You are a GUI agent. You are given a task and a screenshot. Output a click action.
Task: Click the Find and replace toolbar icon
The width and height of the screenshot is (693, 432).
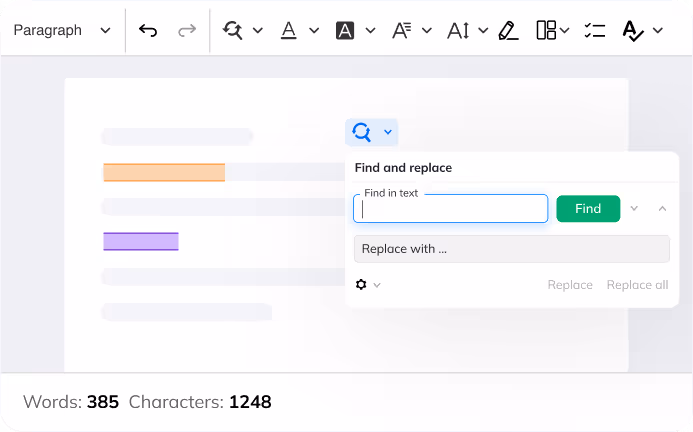(x=233, y=30)
